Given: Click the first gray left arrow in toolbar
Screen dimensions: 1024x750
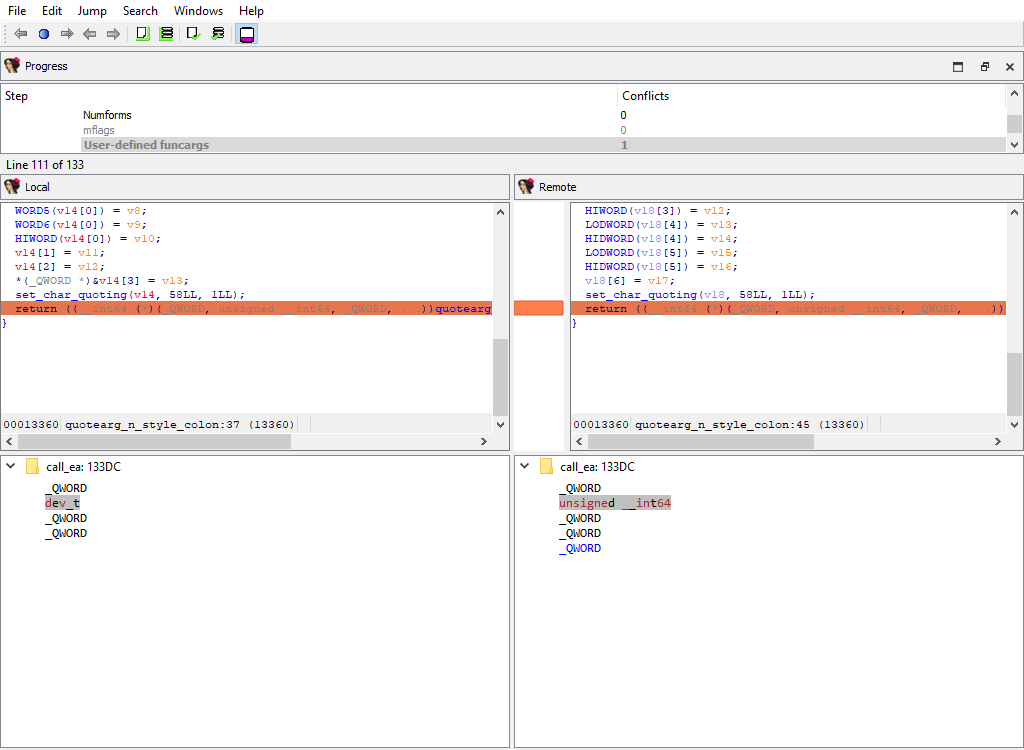Looking at the screenshot, I should [20, 34].
